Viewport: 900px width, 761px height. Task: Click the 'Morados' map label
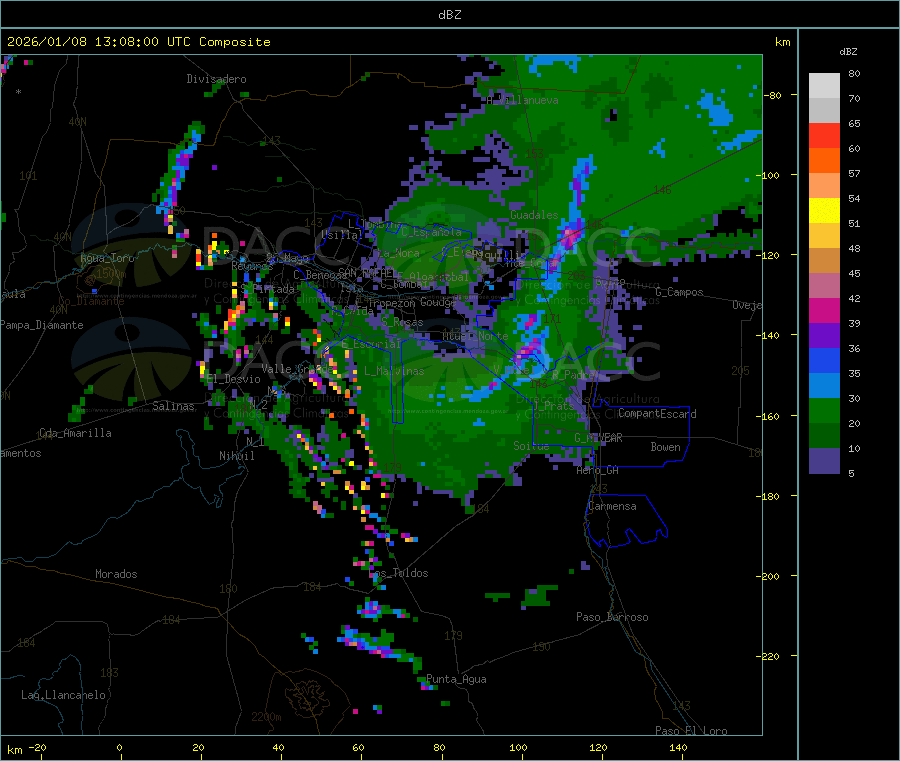[x=116, y=574]
